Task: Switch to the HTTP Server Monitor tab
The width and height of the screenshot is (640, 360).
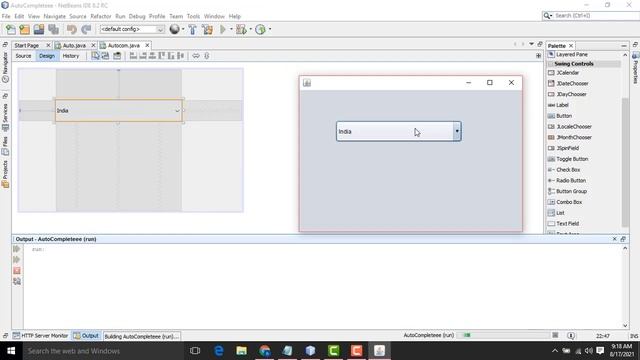Action: point(40,336)
